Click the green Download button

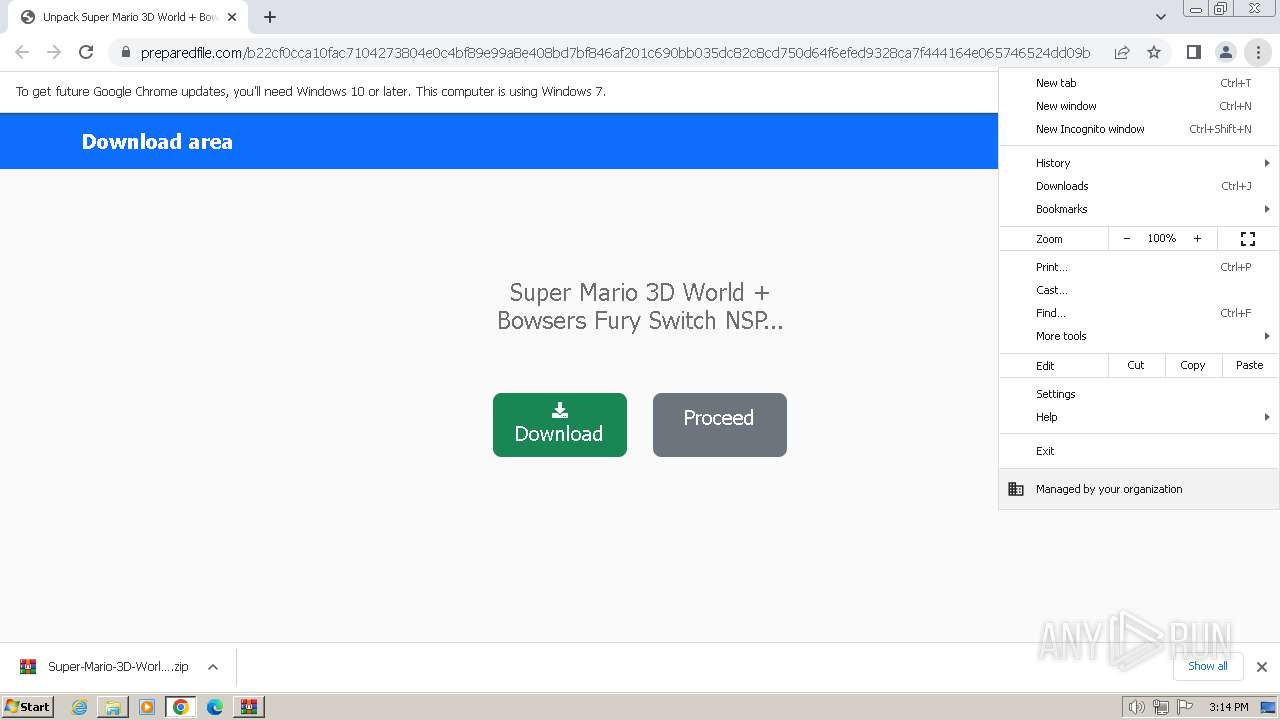tap(560, 425)
